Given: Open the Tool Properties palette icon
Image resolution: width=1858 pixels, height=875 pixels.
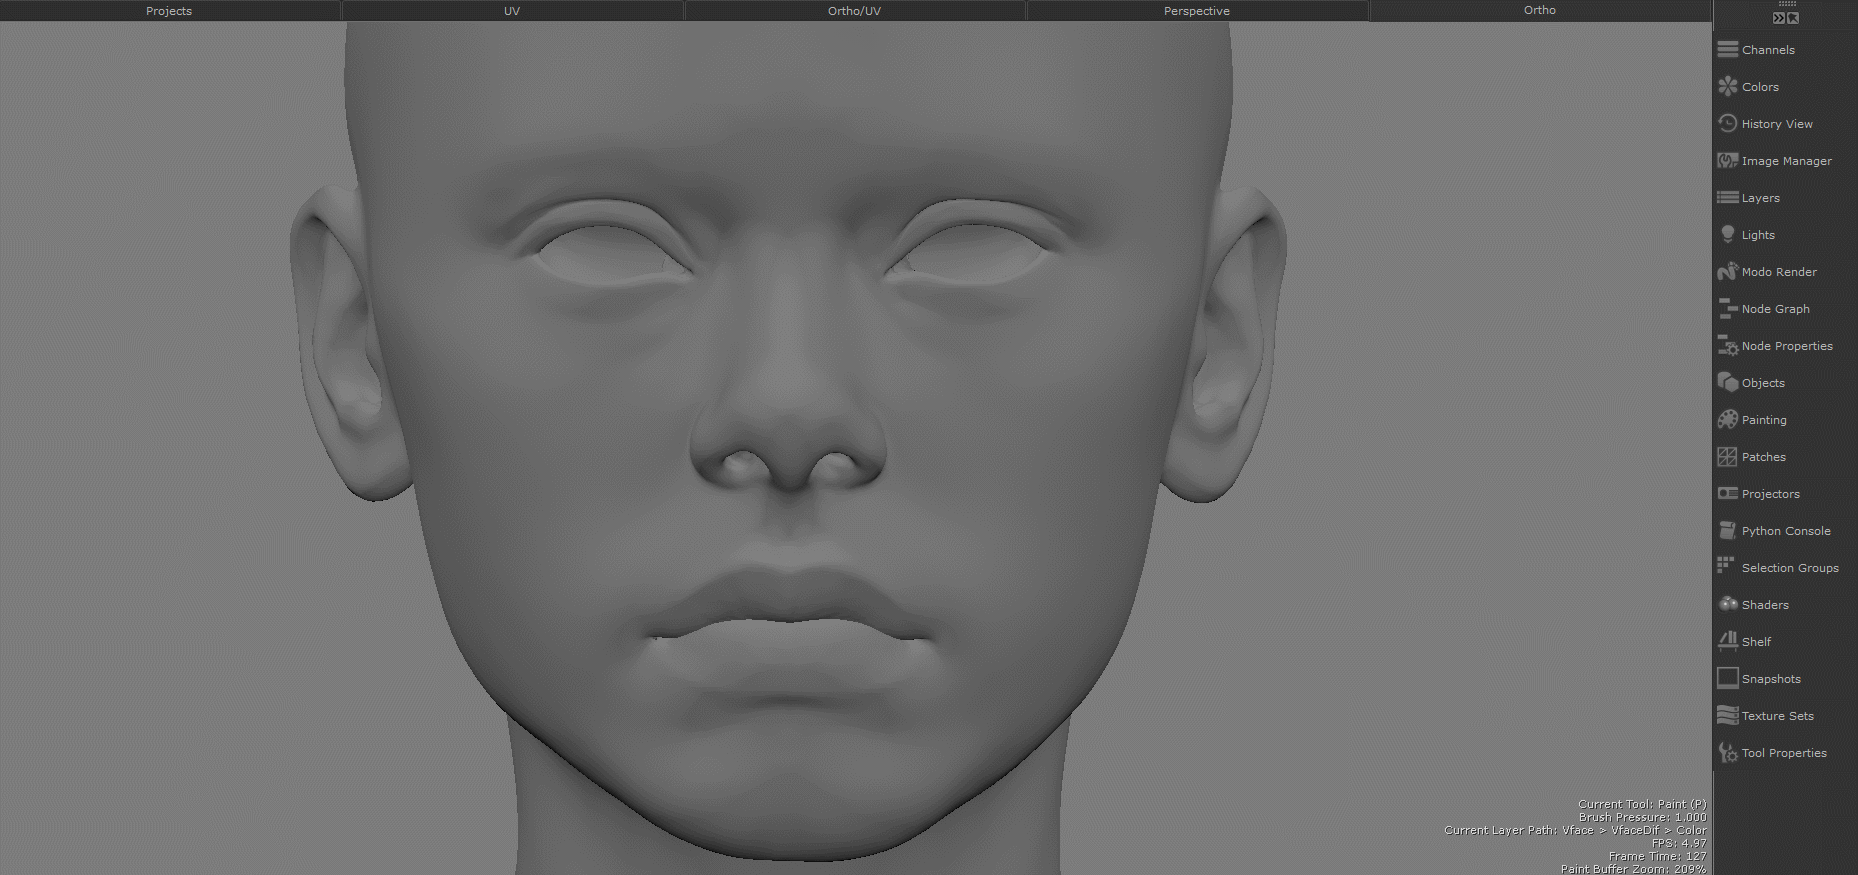Looking at the screenshot, I should (x=1727, y=752).
